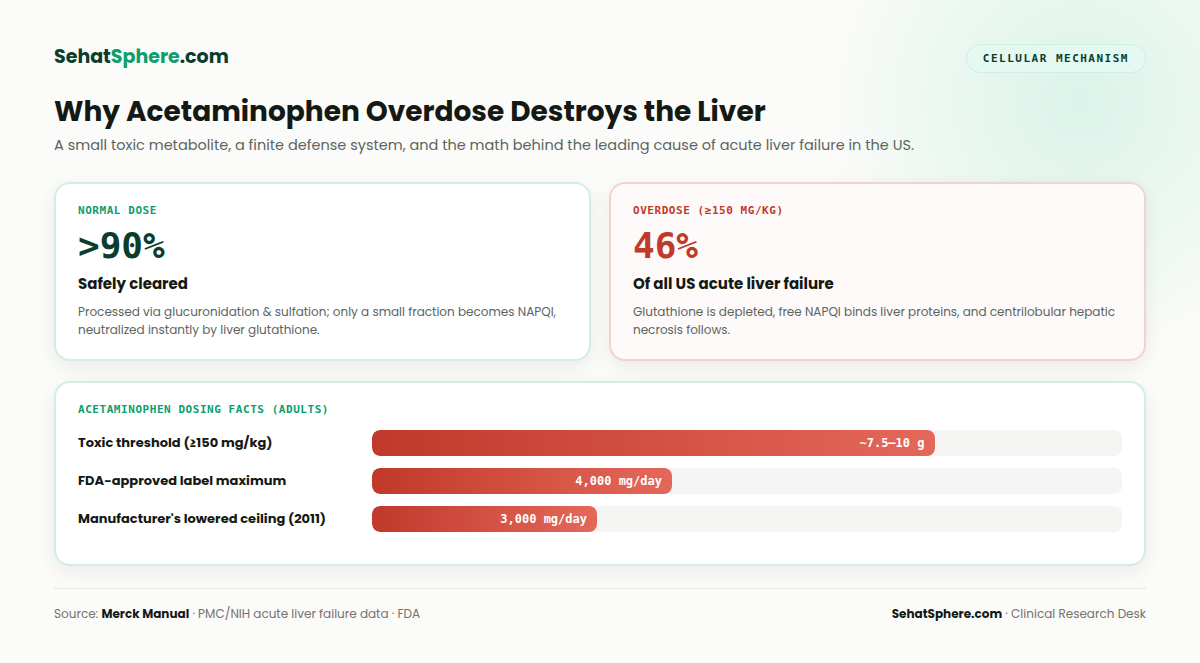Click the CELLULAR MECHANISM badge

[1055, 58]
